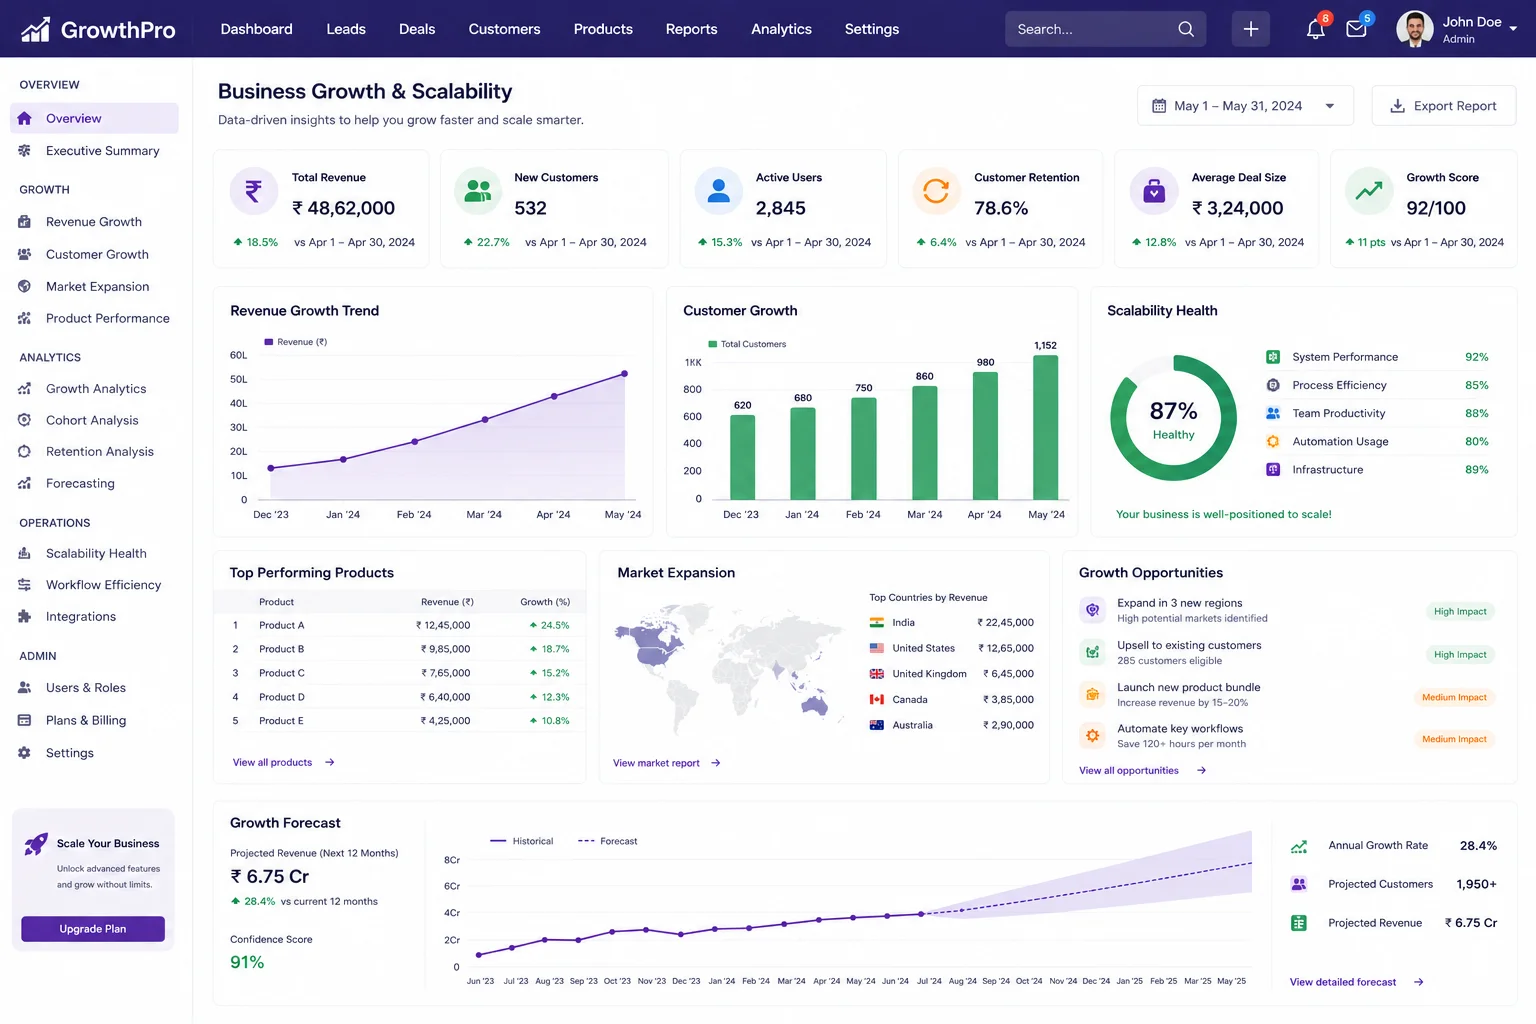Open the messages envelope icon

pos(1357,29)
